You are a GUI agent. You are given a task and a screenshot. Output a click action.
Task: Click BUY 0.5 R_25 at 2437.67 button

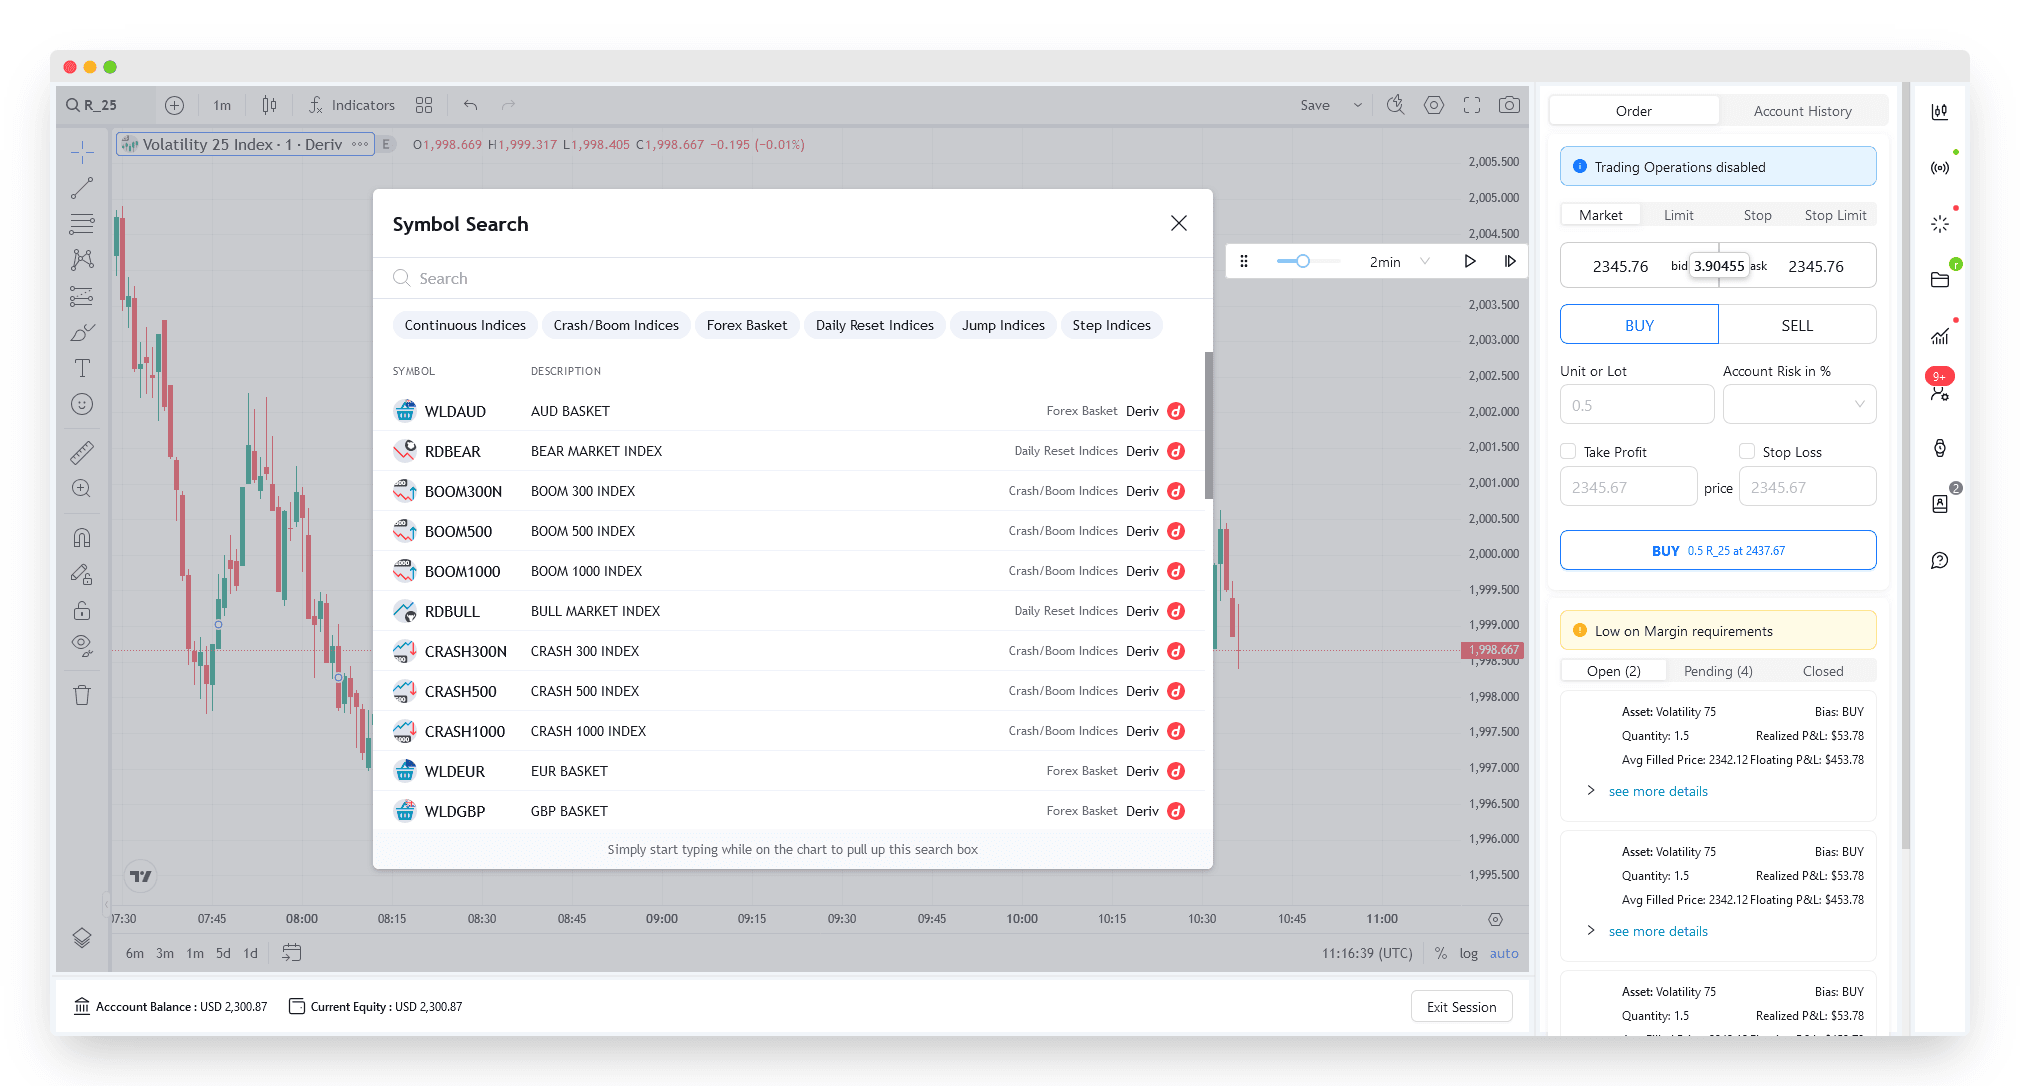(x=1718, y=550)
